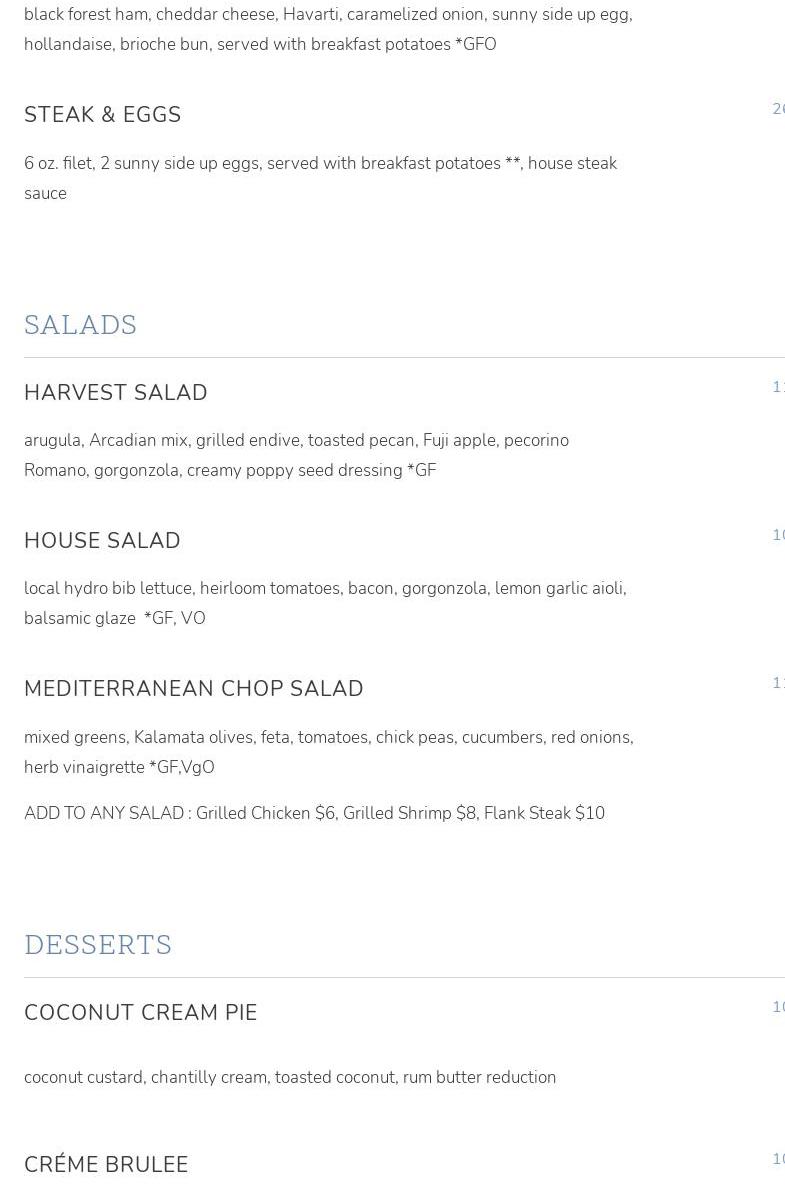Click the Coconut Cream Pie description text
Image resolution: width=785 pixels, height=1198 pixels.
(x=290, y=1077)
